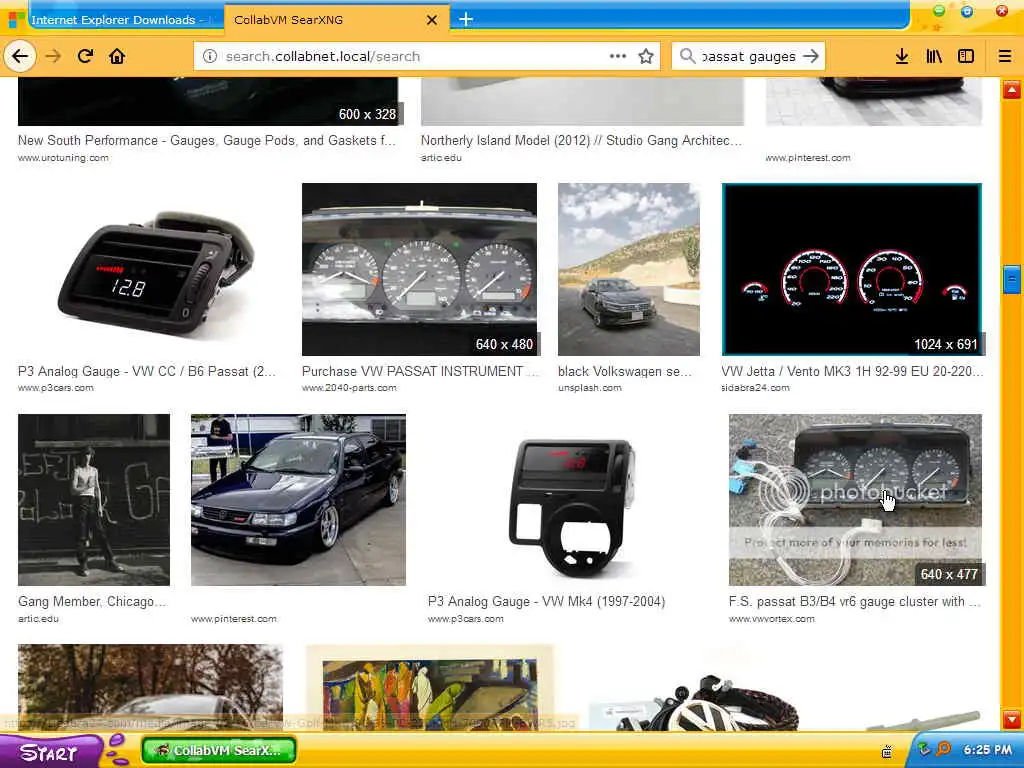Open 'P3 Analog Gauge - VW CC / B6 Passat' title
This screenshot has height=768, width=1024.
point(147,371)
